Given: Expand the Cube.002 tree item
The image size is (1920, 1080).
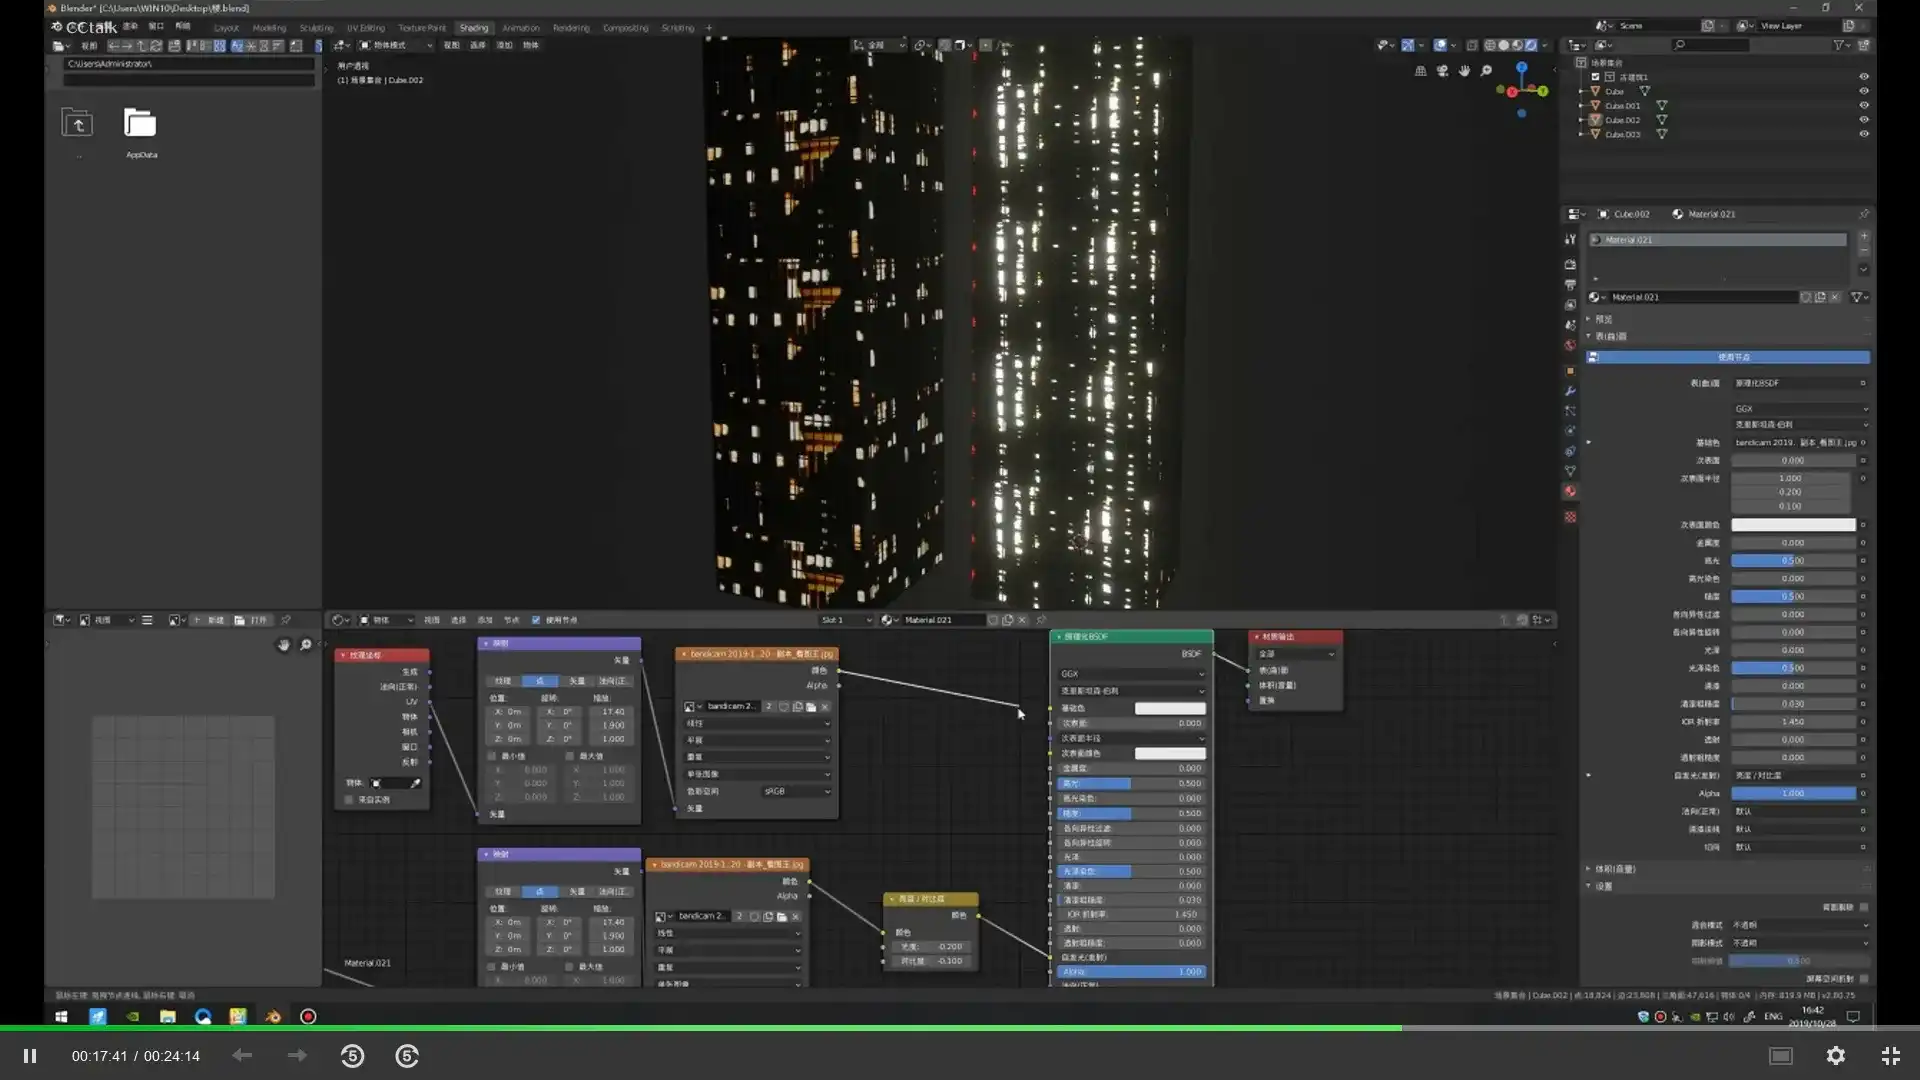Looking at the screenshot, I should (1581, 120).
